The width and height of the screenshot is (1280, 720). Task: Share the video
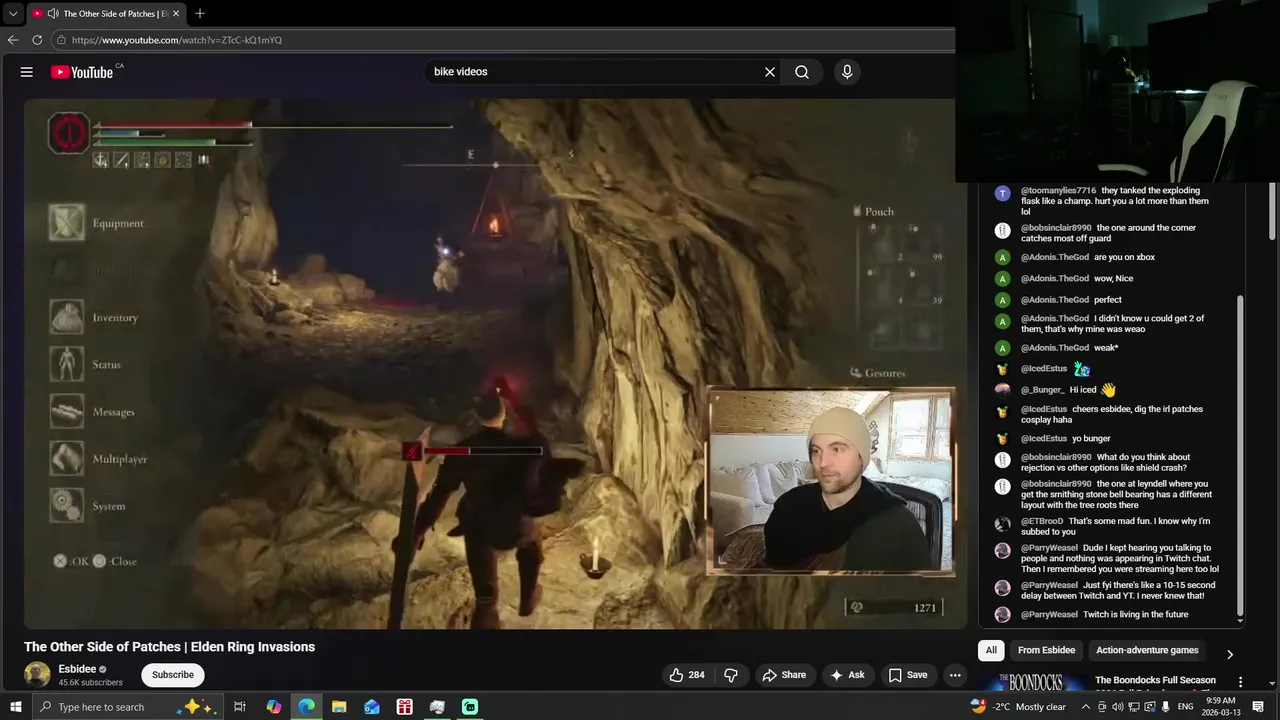click(784, 675)
